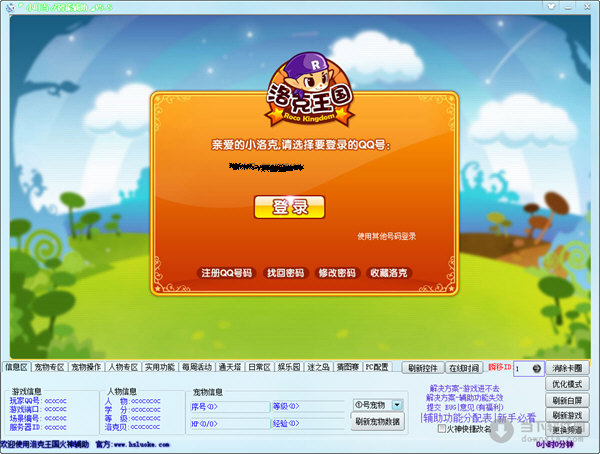
Task: Select the blurred QQ number entry
Action: click(266, 167)
